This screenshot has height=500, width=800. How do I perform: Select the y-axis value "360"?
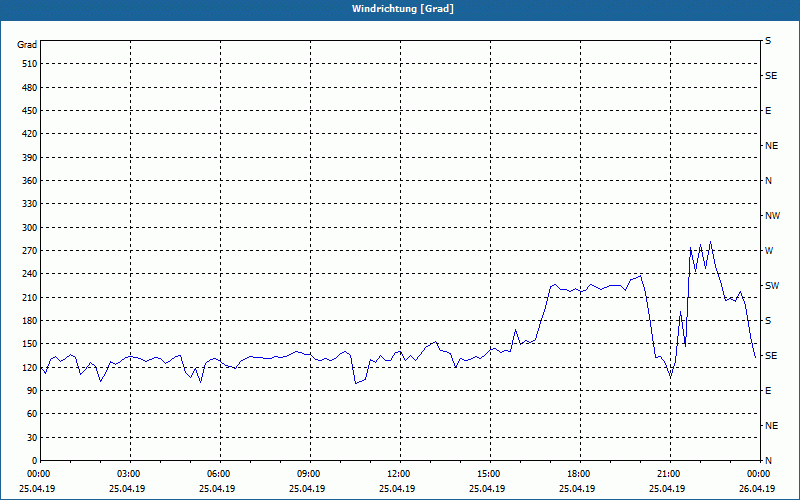point(30,181)
